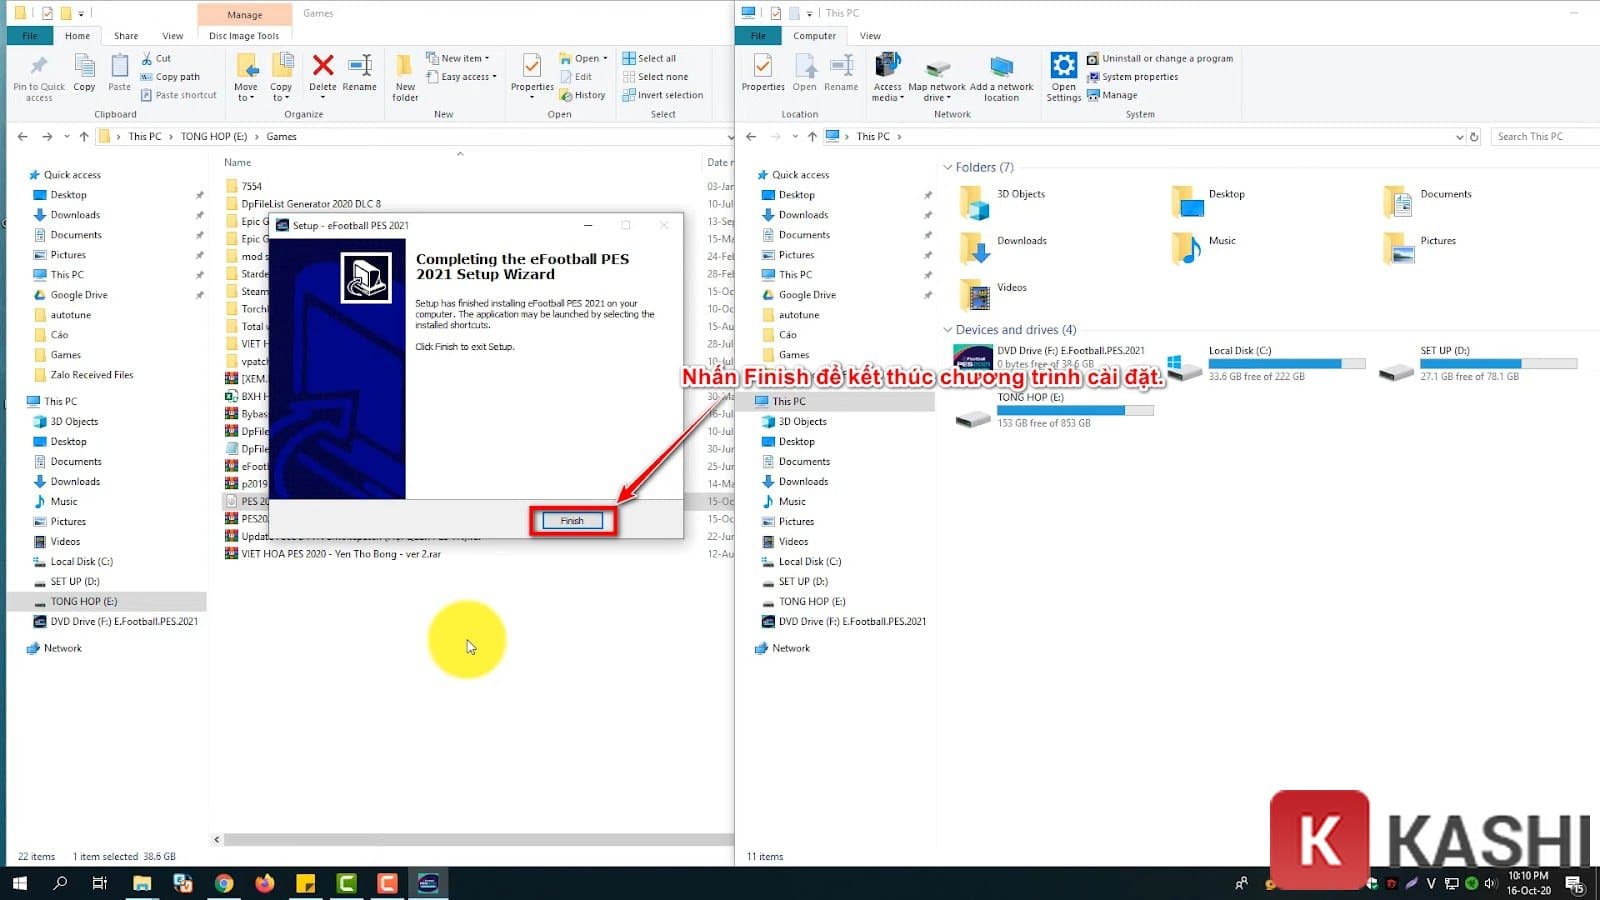Collapse the Folders (7) group
Screen dimensions: 1600x900
coord(948,167)
